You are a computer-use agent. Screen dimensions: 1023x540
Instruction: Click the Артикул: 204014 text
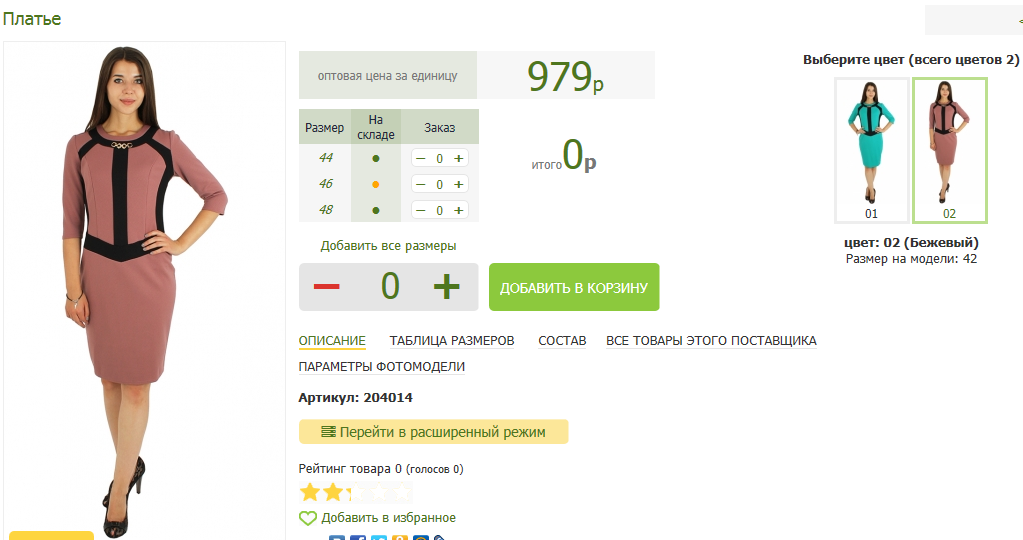pos(356,398)
